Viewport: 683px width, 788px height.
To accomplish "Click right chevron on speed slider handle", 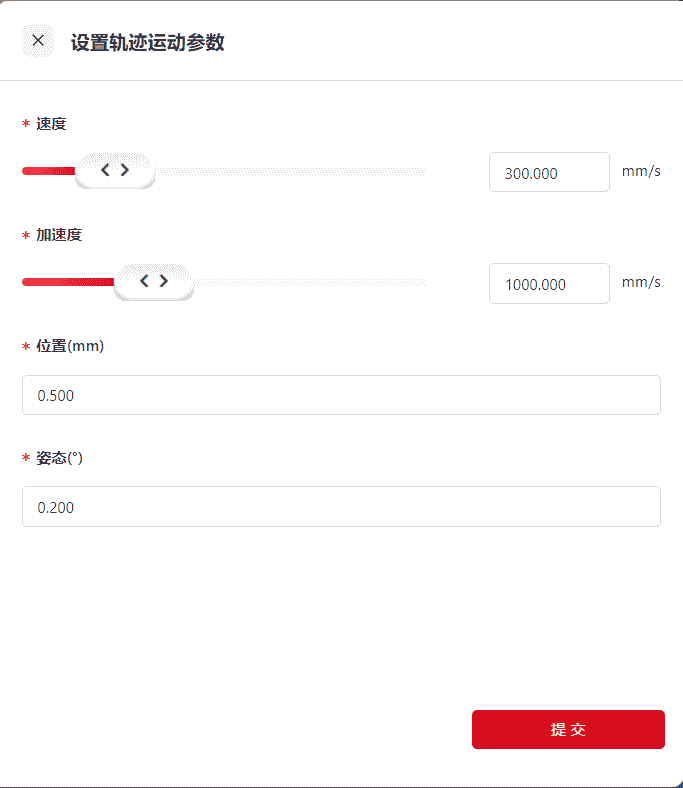I will (125, 170).
